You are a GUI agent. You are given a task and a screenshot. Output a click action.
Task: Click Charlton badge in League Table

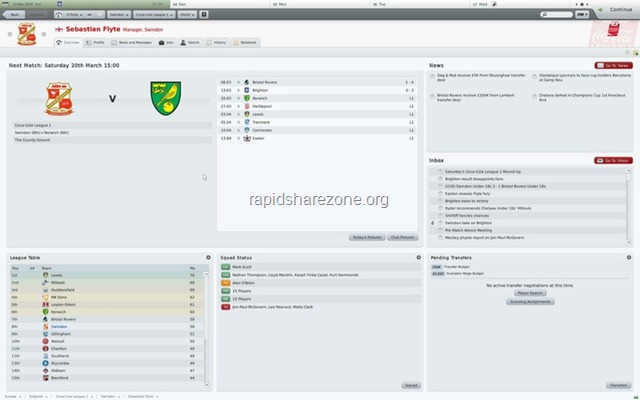point(46,349)
